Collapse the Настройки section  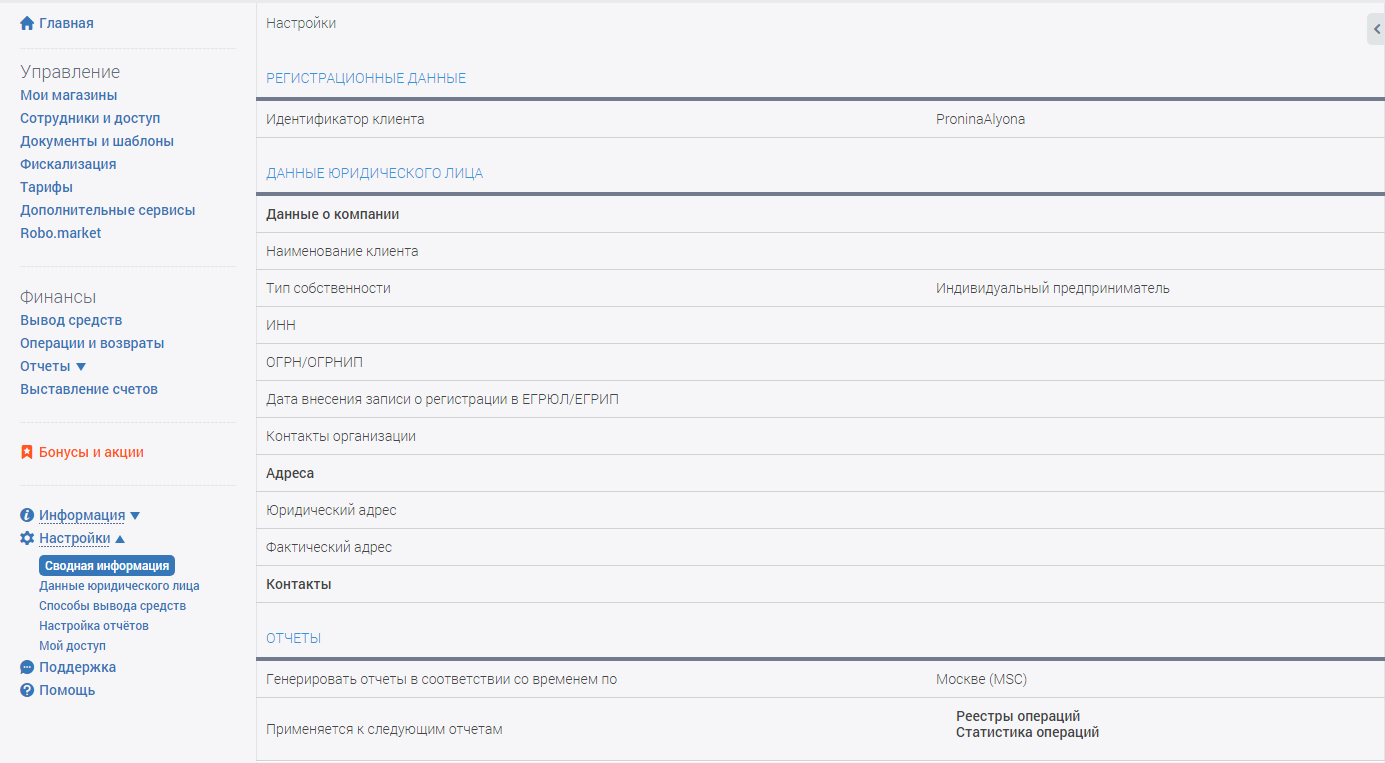click(120, 539)
